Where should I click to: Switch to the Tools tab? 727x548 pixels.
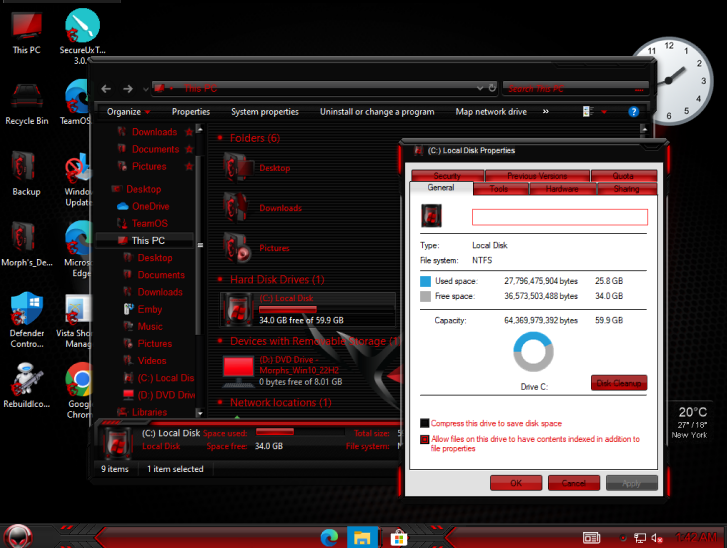[499, 189]
